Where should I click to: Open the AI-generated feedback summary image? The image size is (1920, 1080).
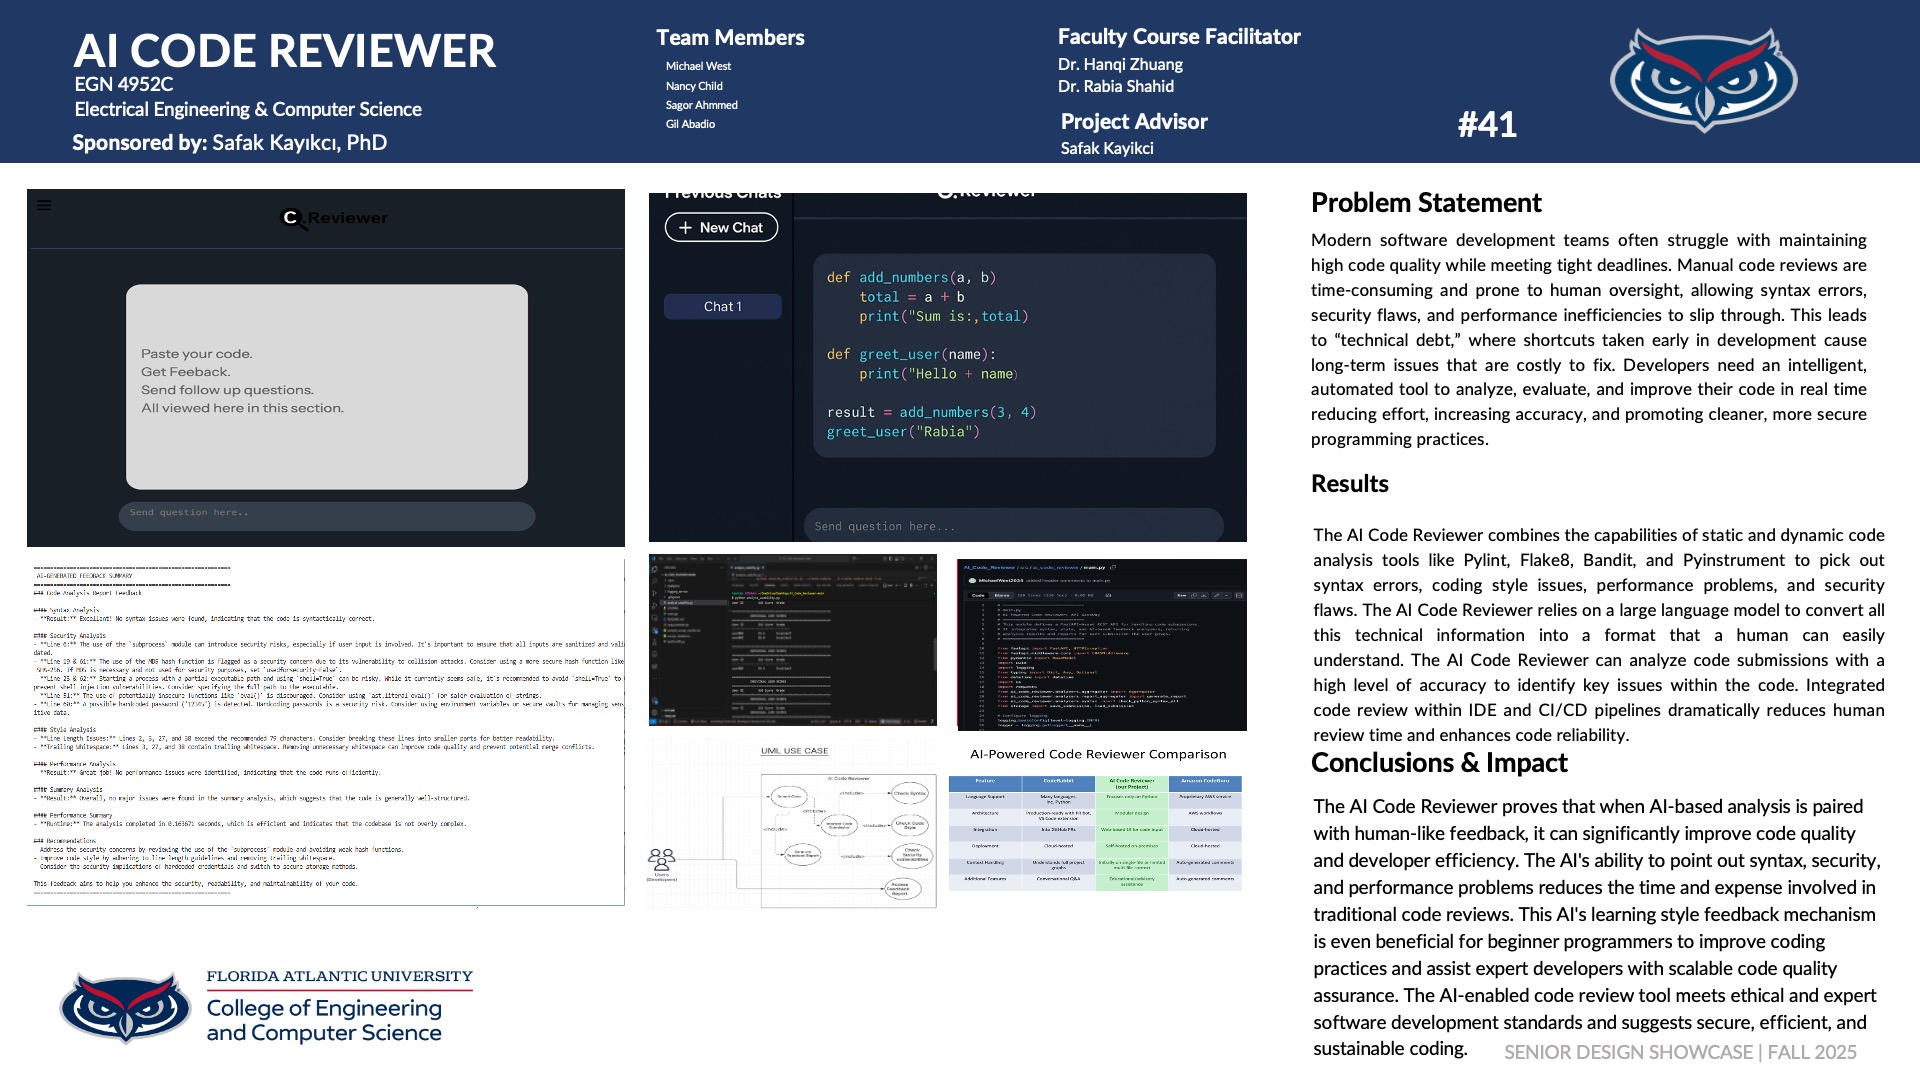326,732
